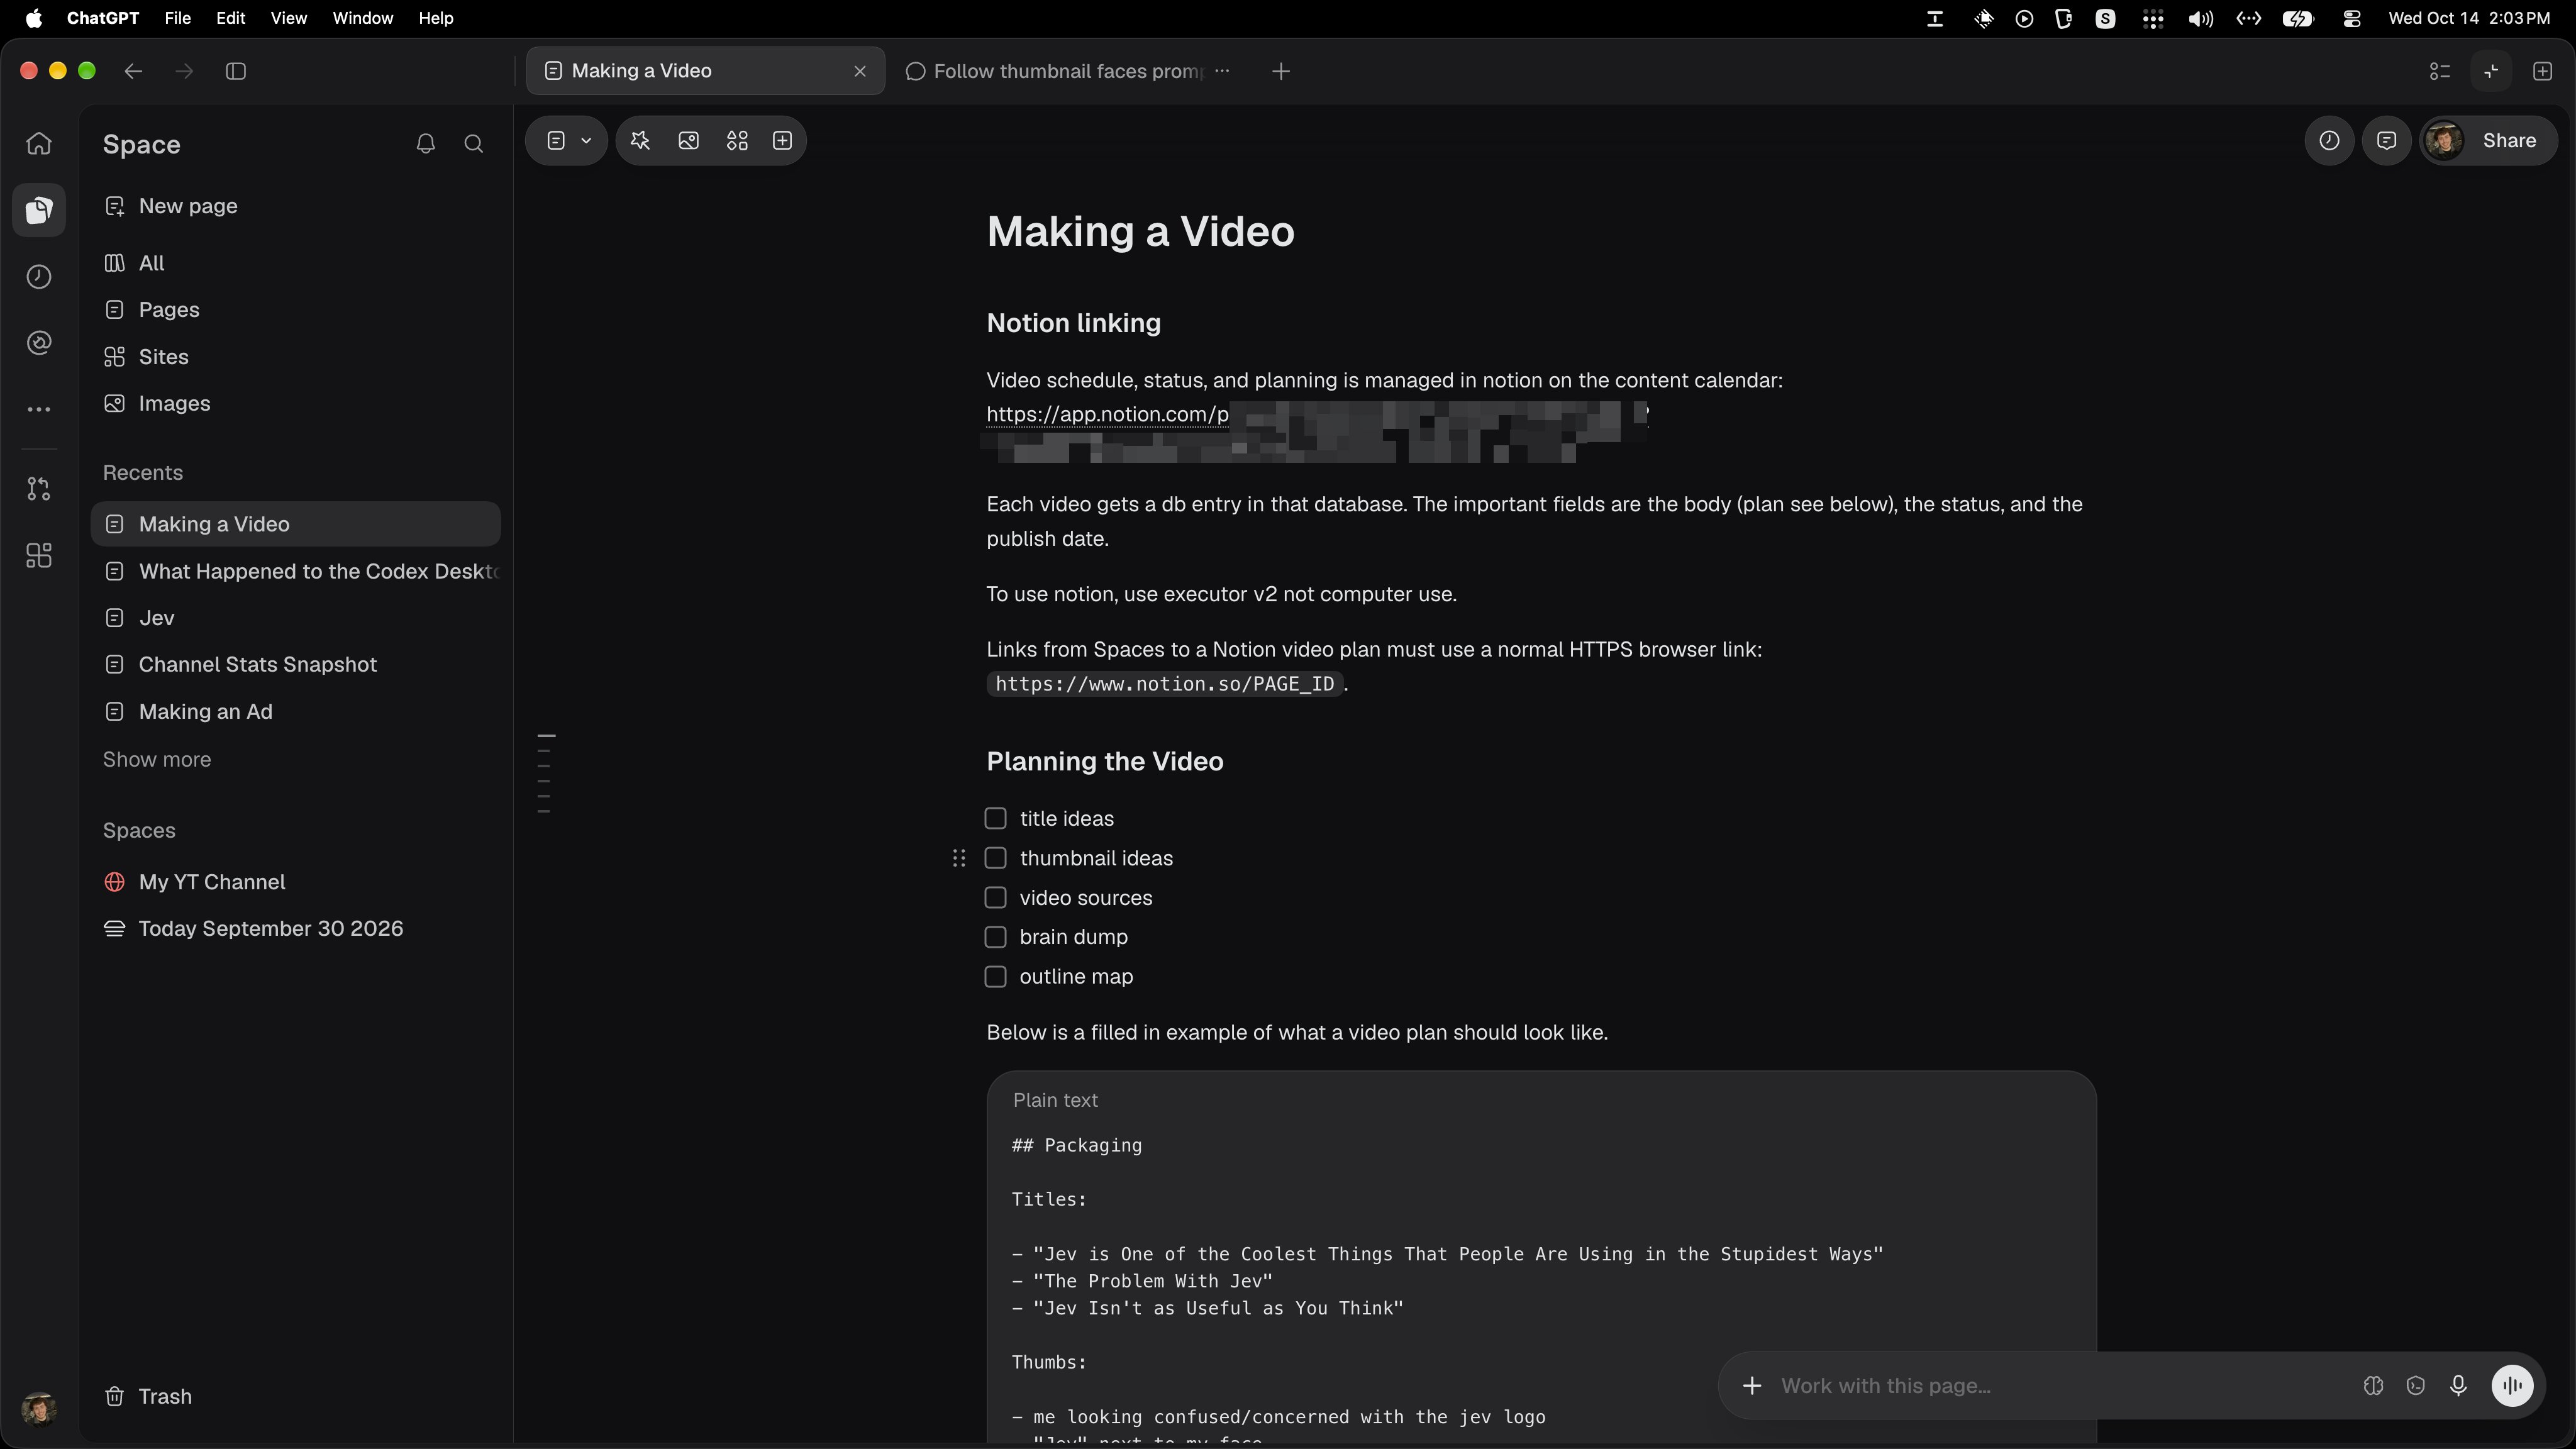Open the more dots in left rail

39,409
